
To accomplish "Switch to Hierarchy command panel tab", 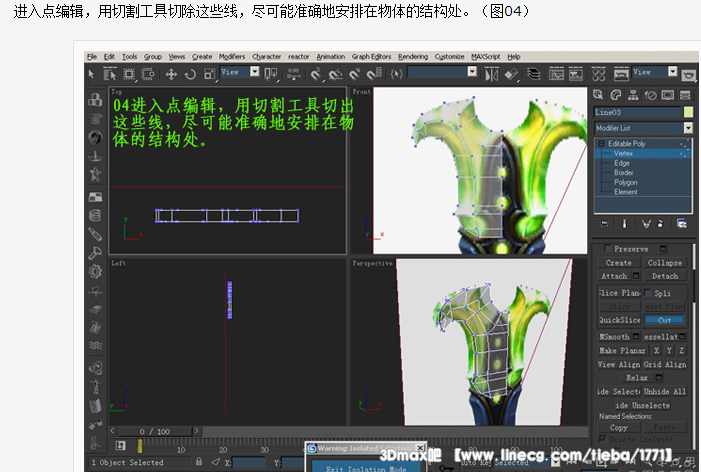I will [x=633, y=95].
